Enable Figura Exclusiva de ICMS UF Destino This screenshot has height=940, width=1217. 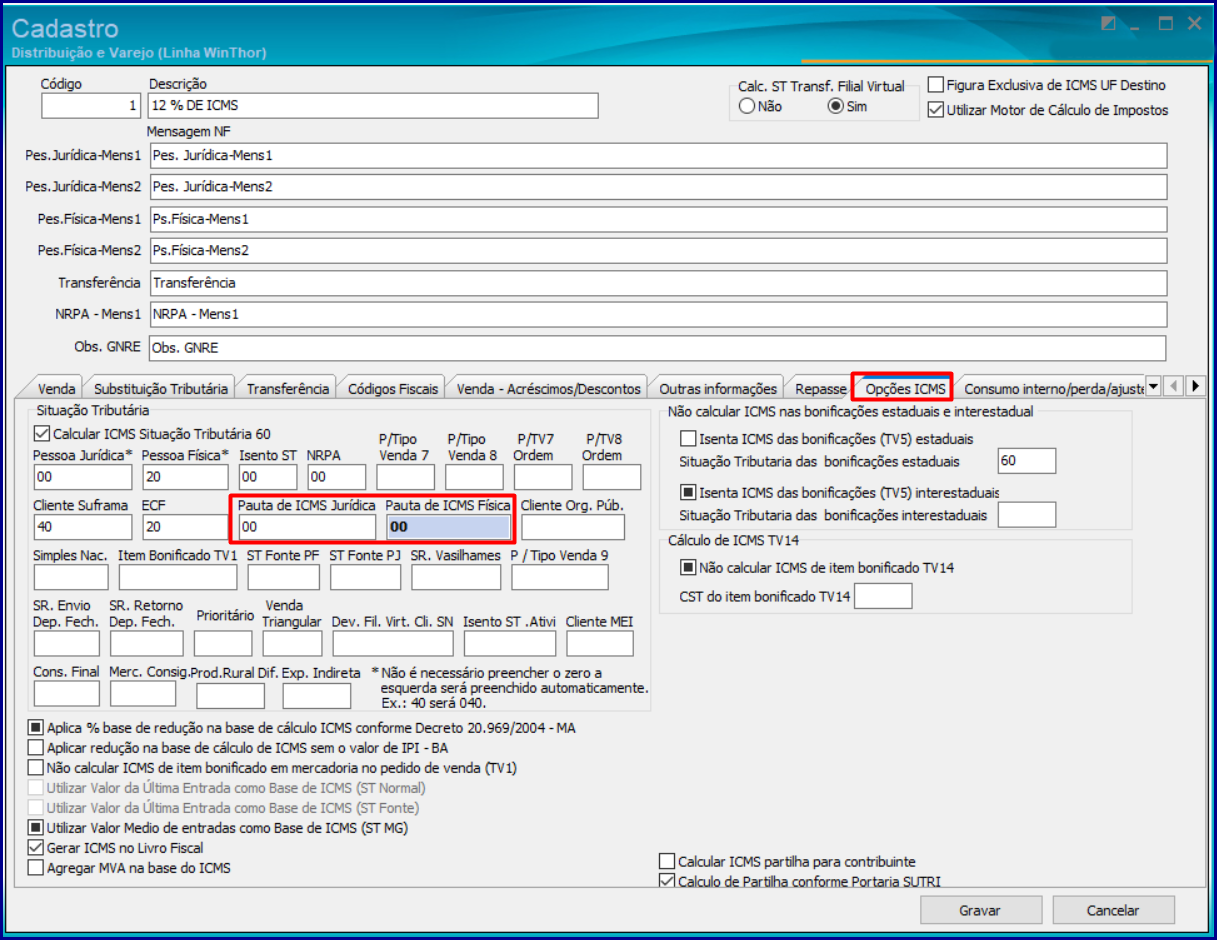tap(936, 85)
